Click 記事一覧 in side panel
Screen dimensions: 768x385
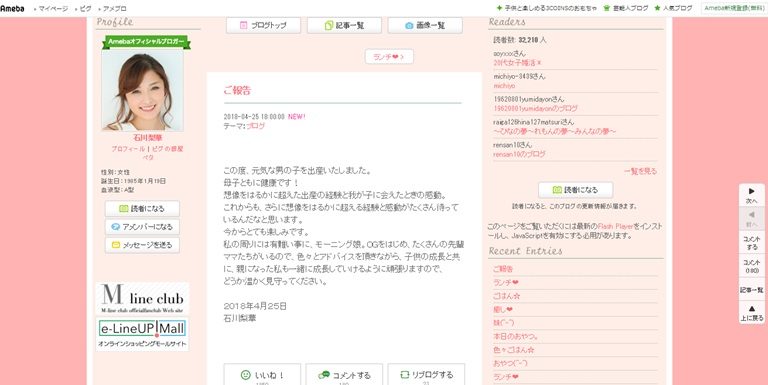coord(751,290)
